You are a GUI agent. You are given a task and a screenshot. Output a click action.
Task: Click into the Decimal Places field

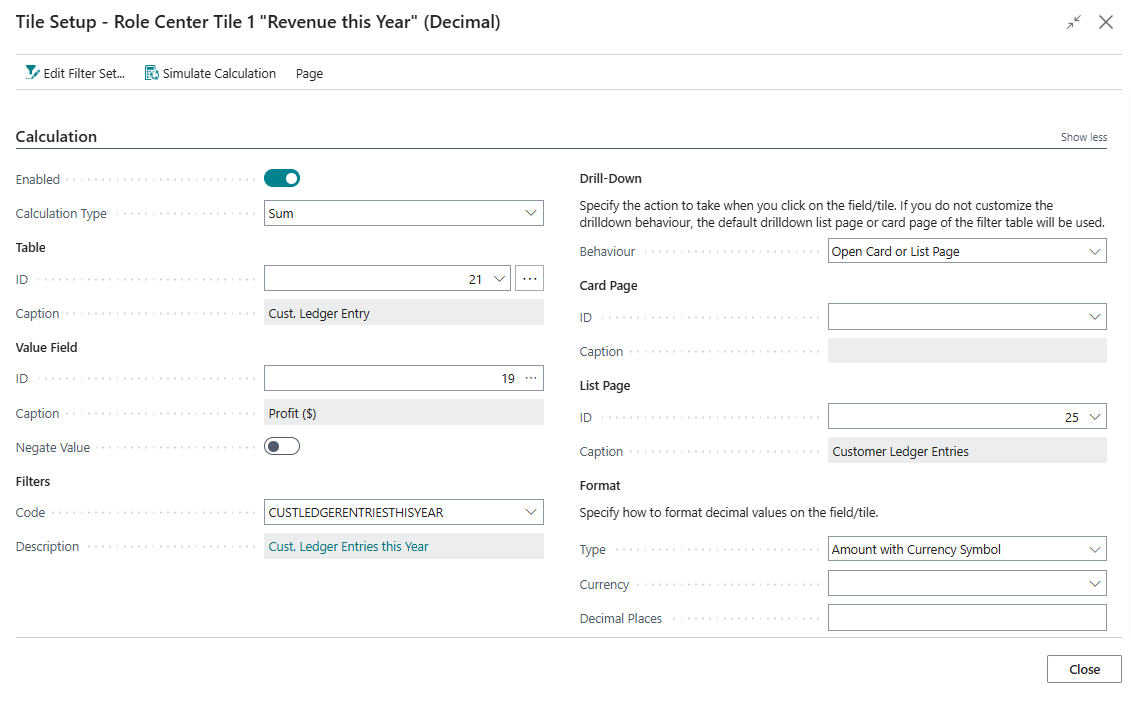tap(966, 618)
